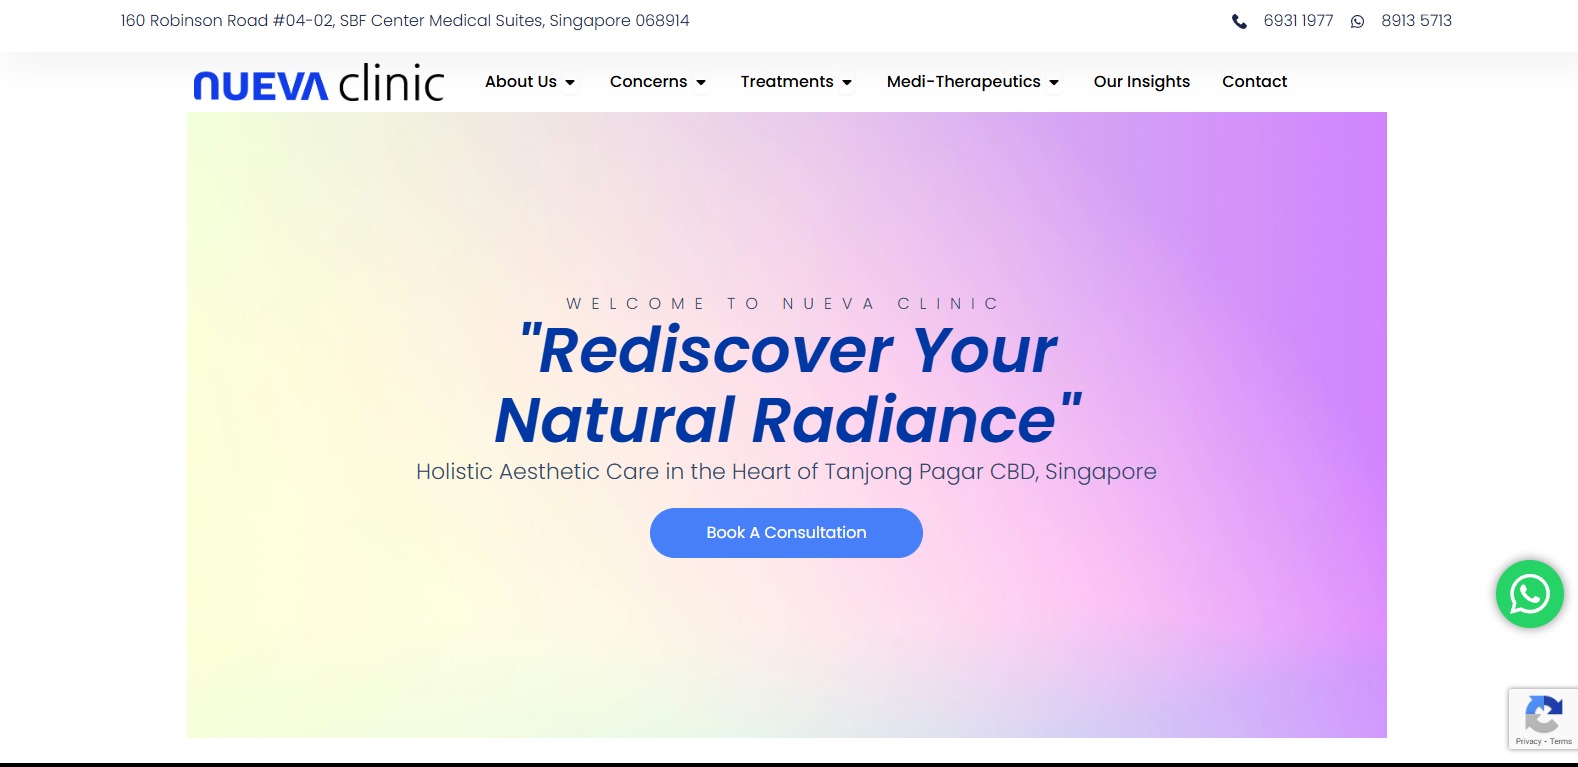1578x767 pixels.
Task: Expand the About Us dropdown arrow
Action: pyautogui.click(x=570, y=83)
